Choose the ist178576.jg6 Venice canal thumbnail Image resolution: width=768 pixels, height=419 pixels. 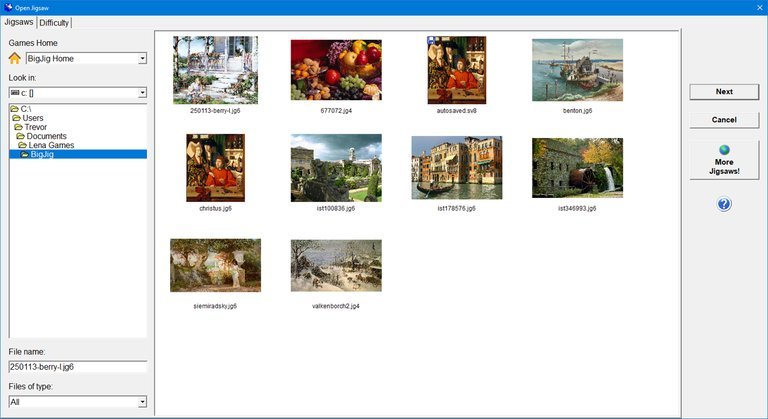[x=456, y=168]
